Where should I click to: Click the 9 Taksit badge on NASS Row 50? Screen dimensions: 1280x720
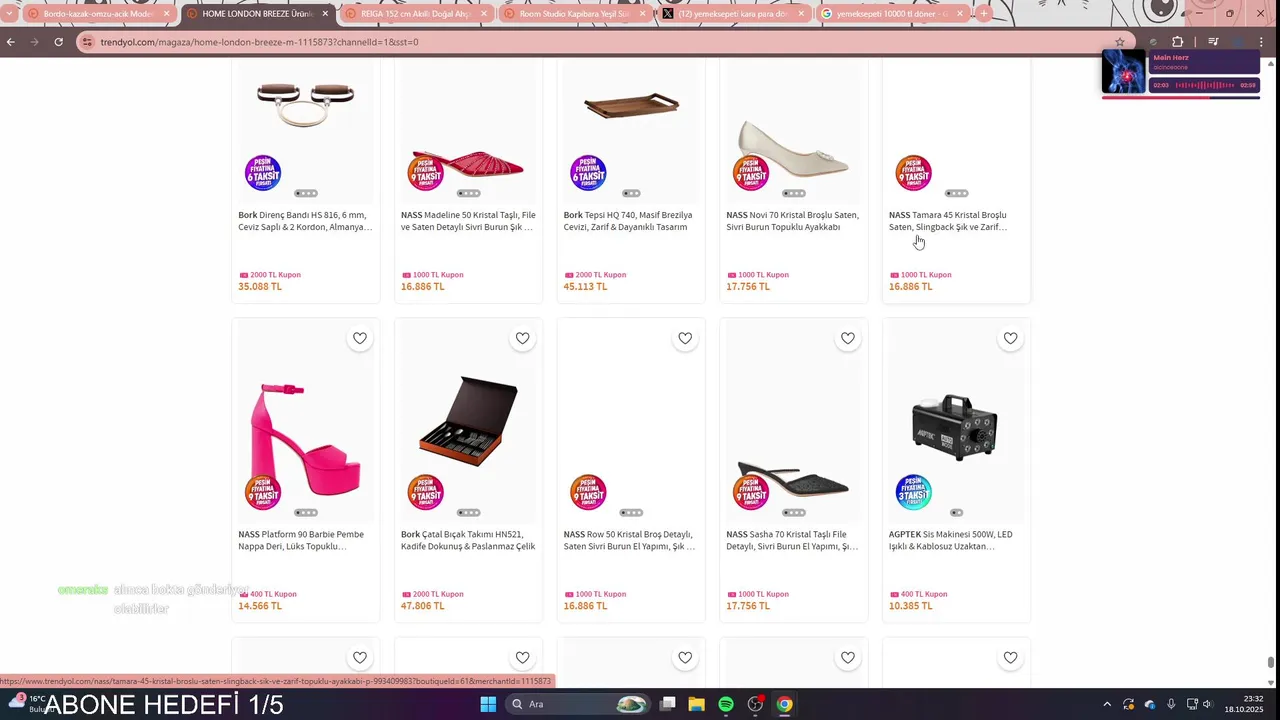point(588,492)
